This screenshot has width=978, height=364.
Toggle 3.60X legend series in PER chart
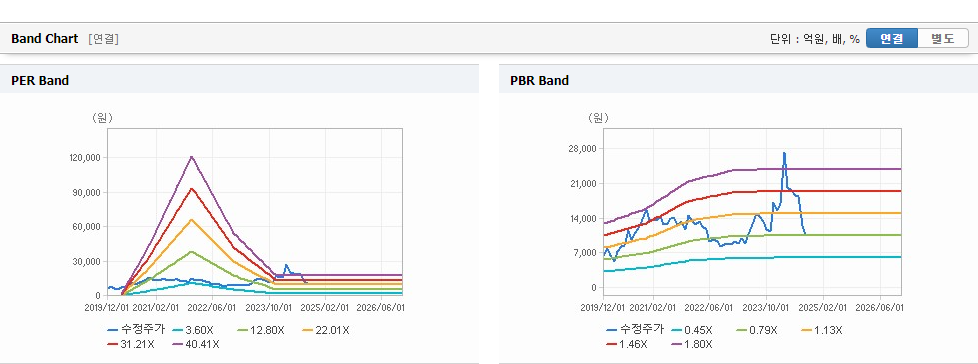[191, 330]
